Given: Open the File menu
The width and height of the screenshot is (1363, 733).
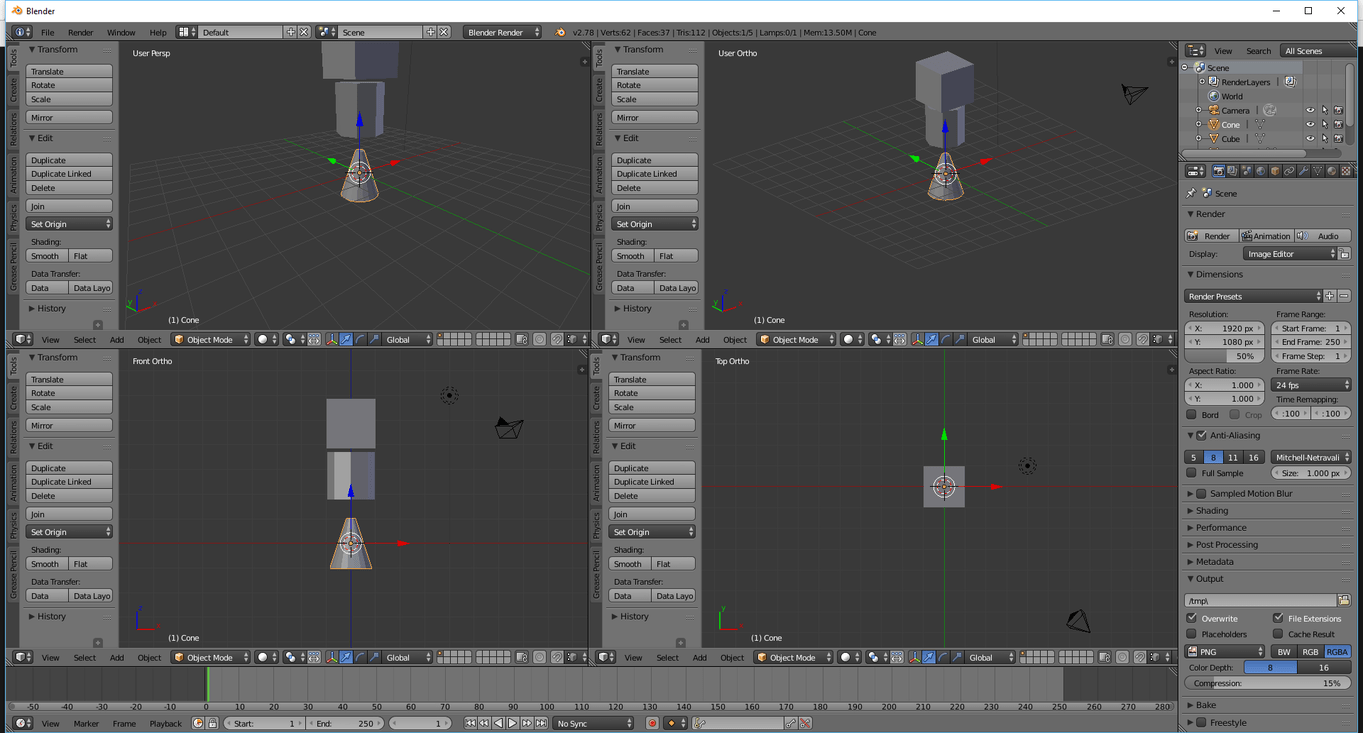Looking at the screenshot, I should tap(47, 32).
